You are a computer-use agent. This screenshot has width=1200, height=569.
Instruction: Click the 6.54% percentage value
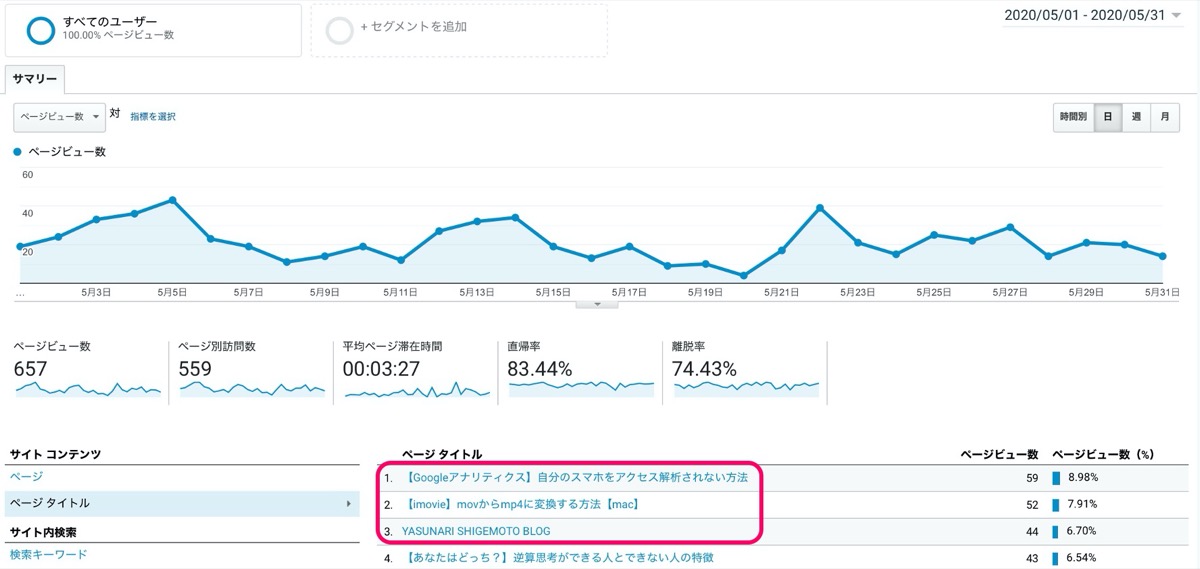(1084, 557)
